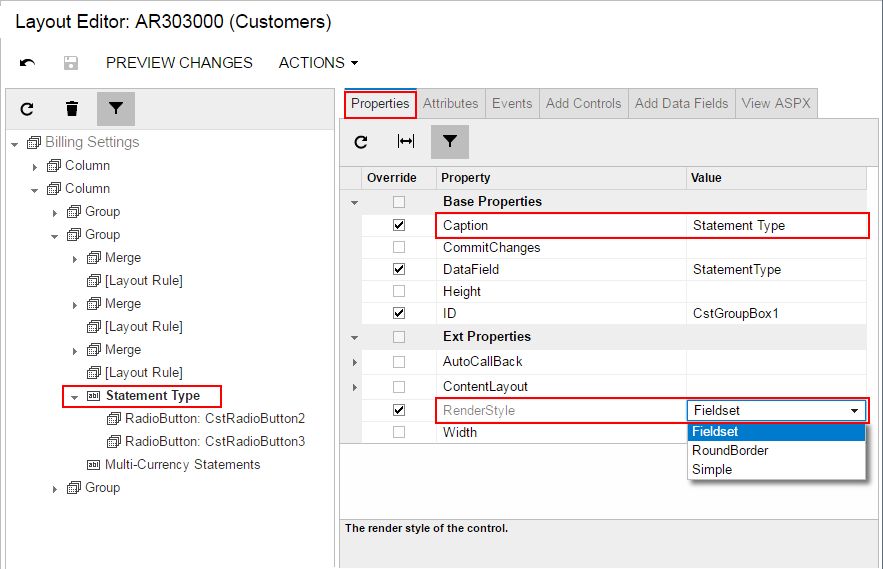Refresh the layout tree panel
Viewport: 883px width, 569px height.
28,109
